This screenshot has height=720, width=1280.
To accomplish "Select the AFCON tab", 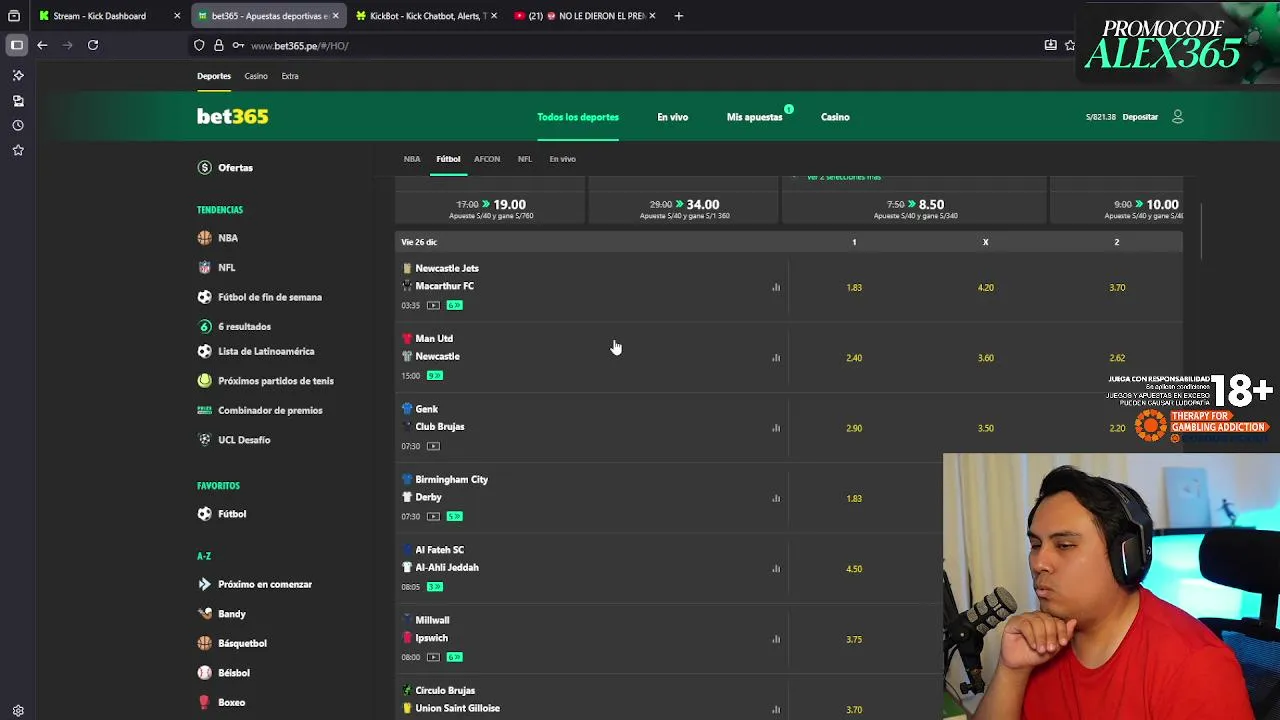I will tap(487, 159).
